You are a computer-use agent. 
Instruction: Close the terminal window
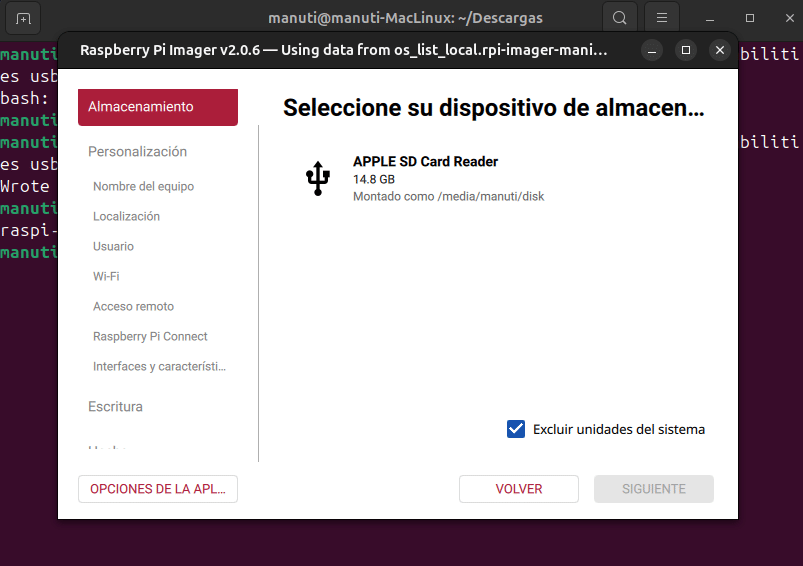click(790, 18)
